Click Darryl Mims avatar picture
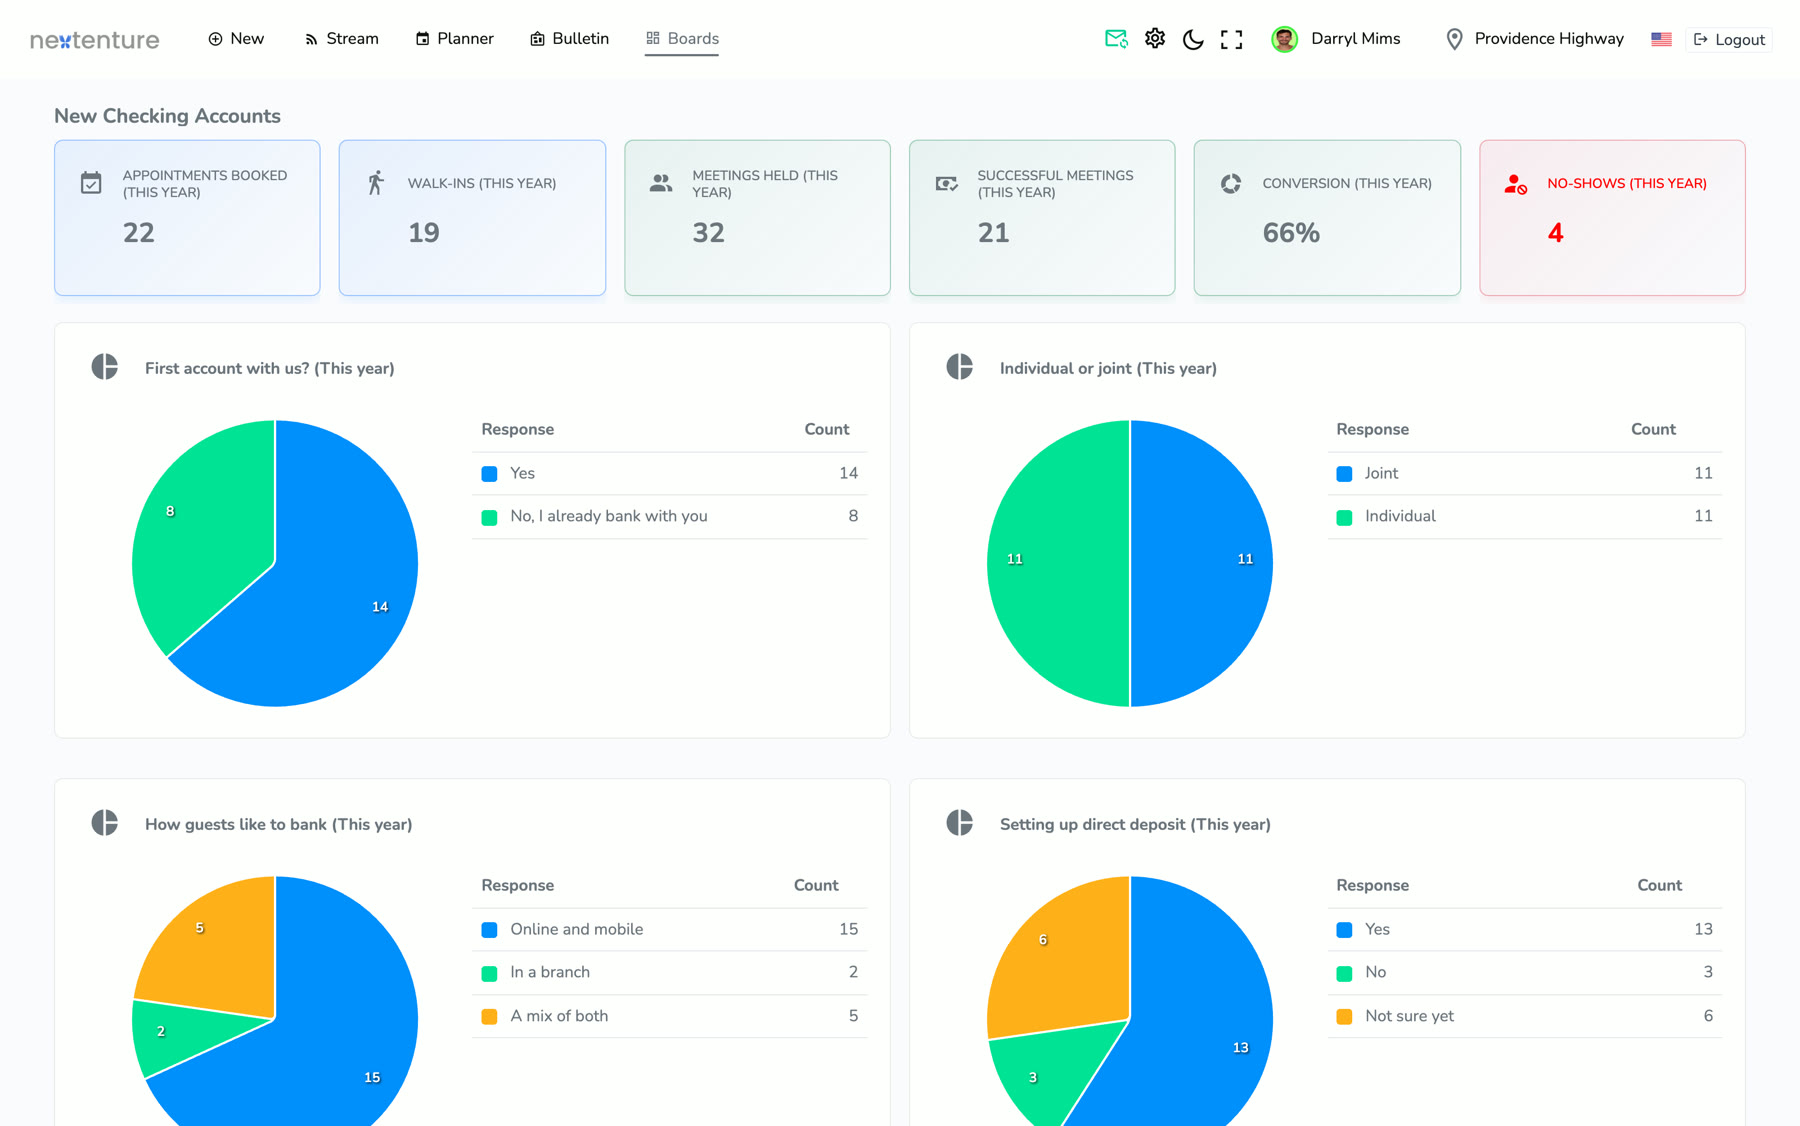This screenshot has width=1800, height=1126. [x=1284, y=39]
